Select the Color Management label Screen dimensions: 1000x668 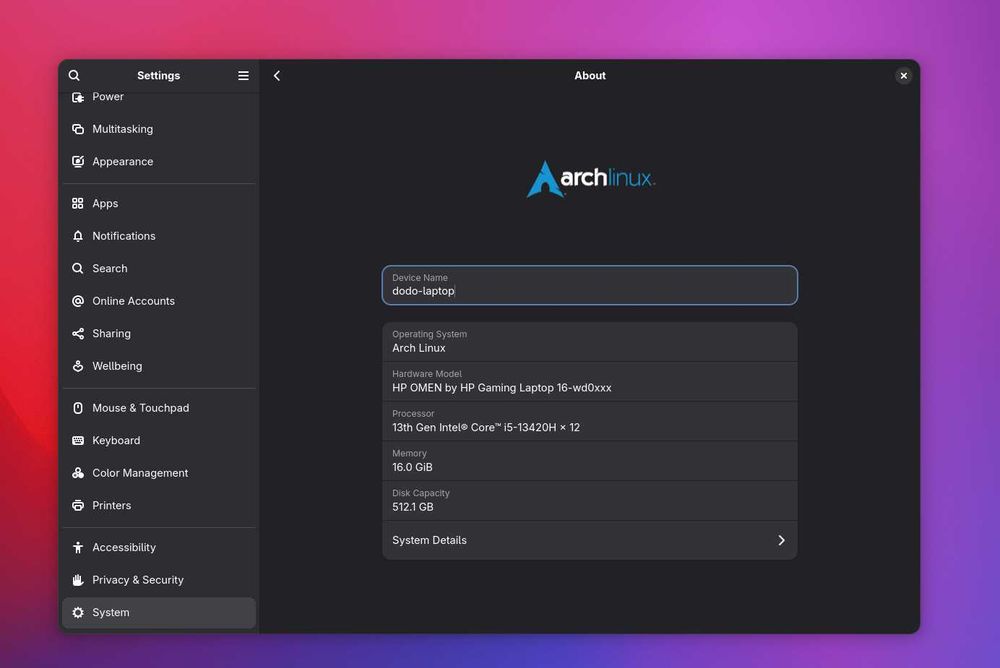pos(140,473)
